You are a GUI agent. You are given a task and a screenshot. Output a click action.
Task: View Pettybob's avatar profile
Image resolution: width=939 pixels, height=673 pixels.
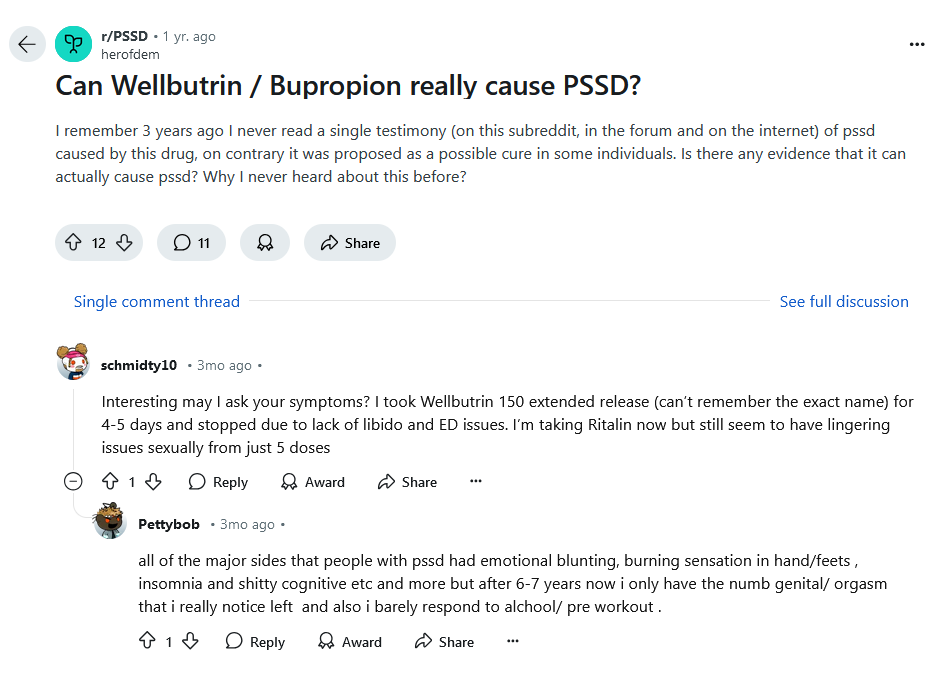click(x=110, y=521)
